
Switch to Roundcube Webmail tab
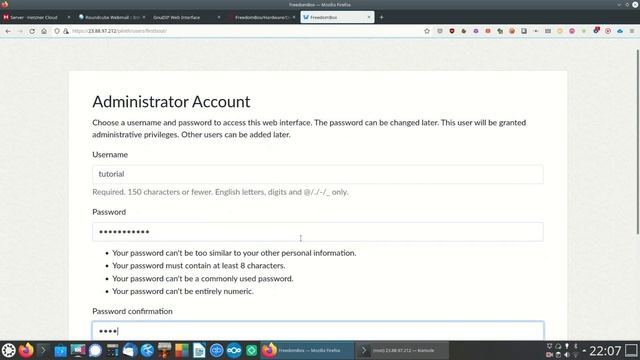pyautogui.click(x=111, y=17)
